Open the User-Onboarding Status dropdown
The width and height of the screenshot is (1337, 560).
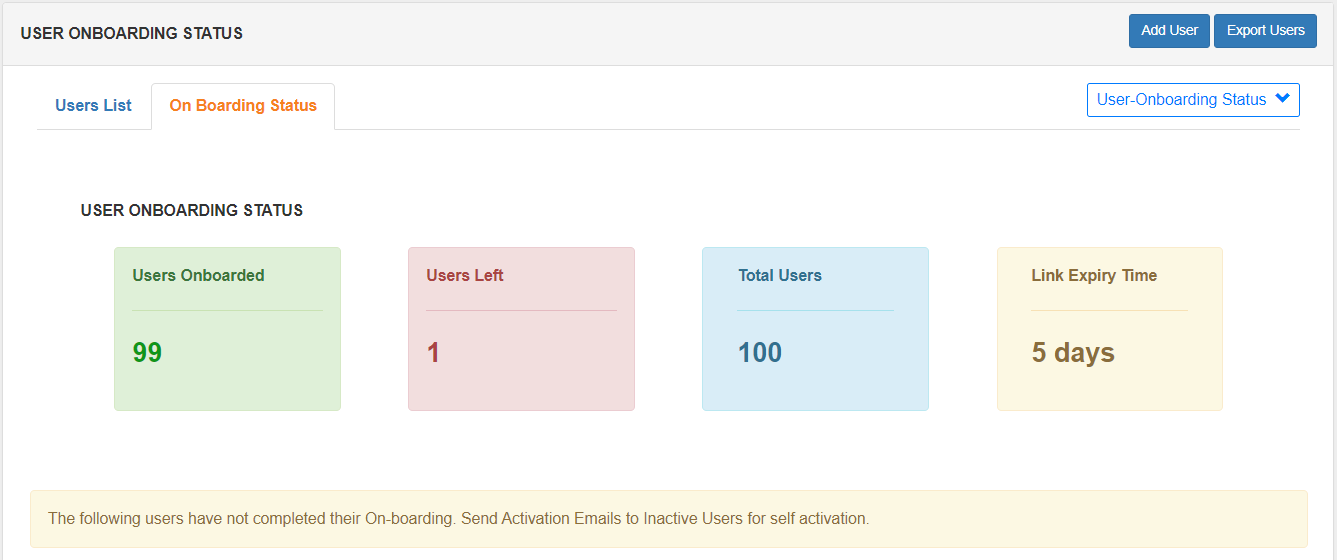1182,100
